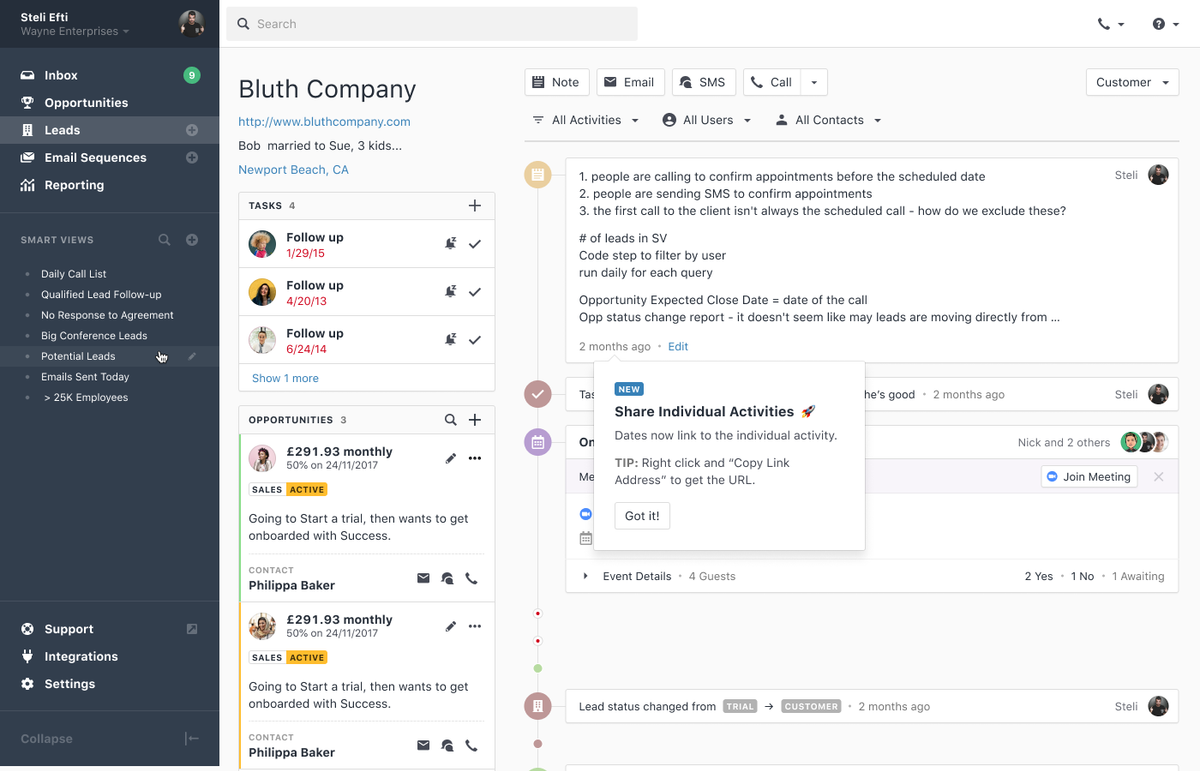Click the lead status change timeline icon
Viewport: 1200px width, 771px height.
pos(538,706)
